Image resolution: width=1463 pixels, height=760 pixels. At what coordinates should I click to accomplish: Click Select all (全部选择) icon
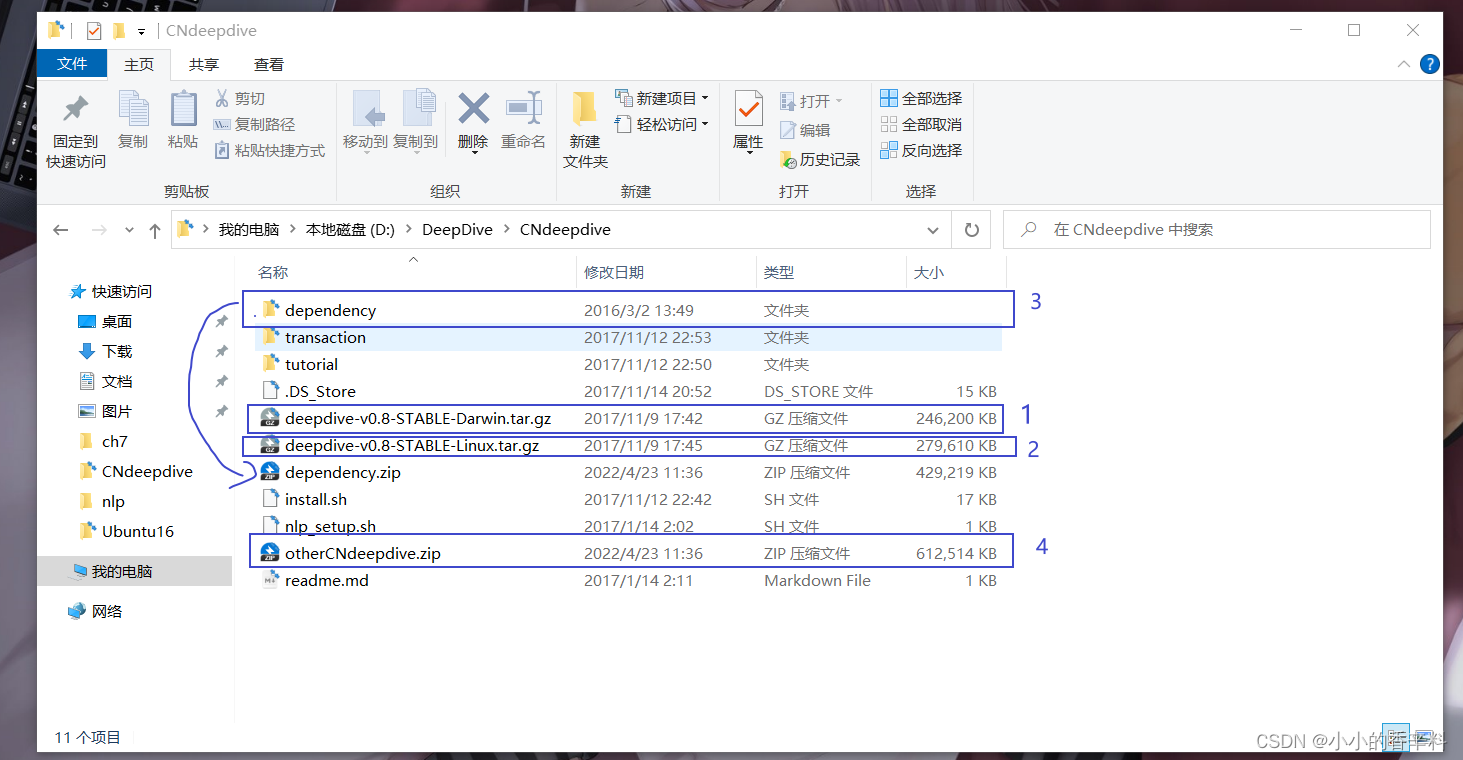pos(919,97)
